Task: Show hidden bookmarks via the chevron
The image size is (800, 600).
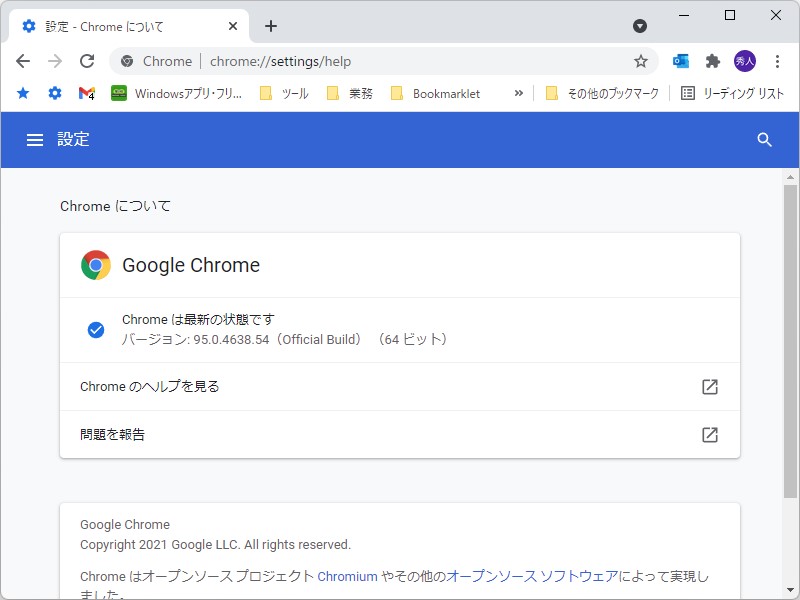Action: 518,93
